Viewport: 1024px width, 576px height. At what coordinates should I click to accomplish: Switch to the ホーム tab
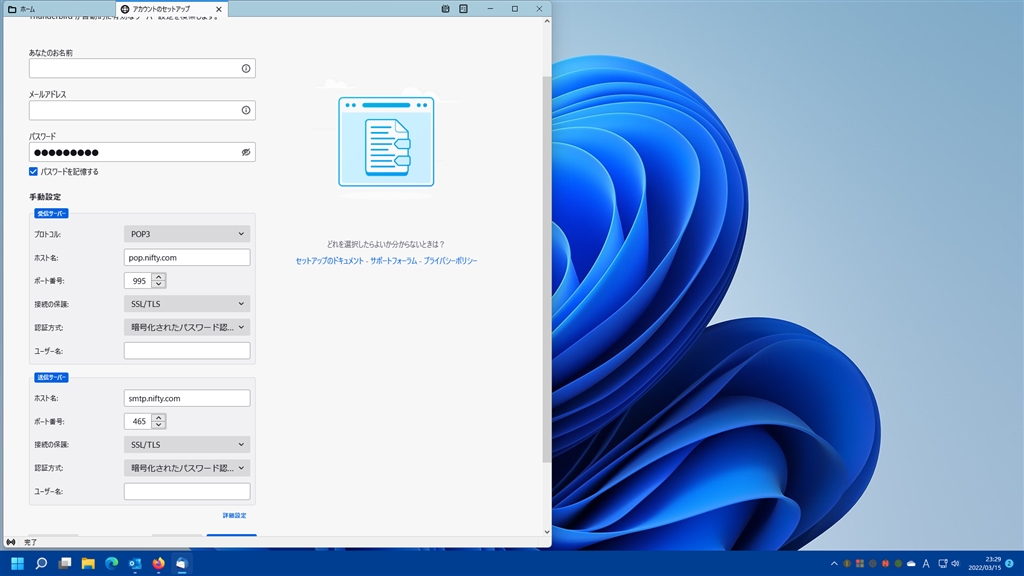tap(28, 8)
